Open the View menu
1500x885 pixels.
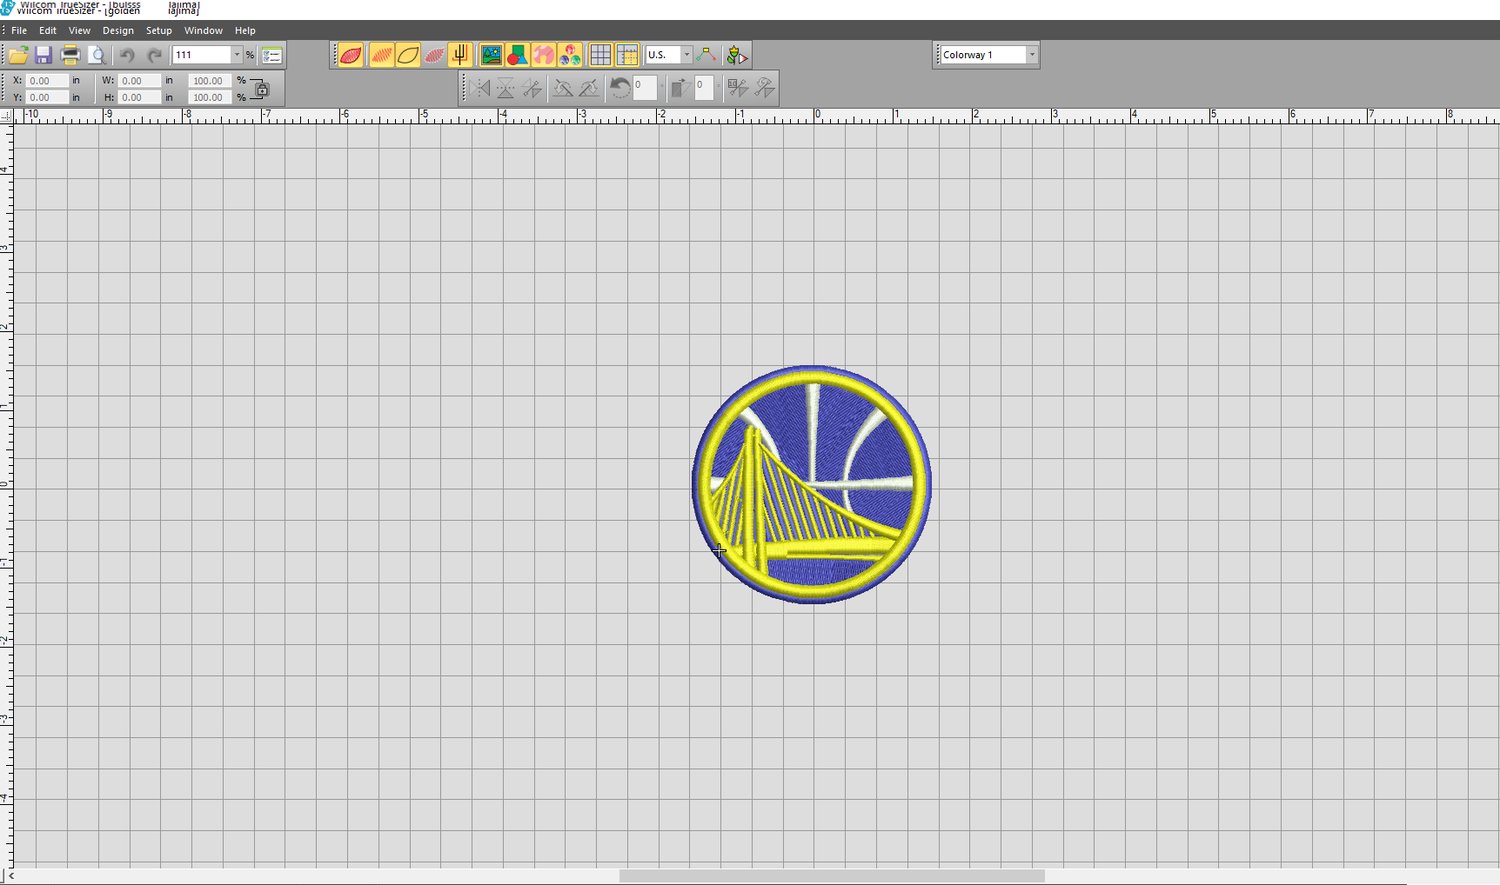79,31
